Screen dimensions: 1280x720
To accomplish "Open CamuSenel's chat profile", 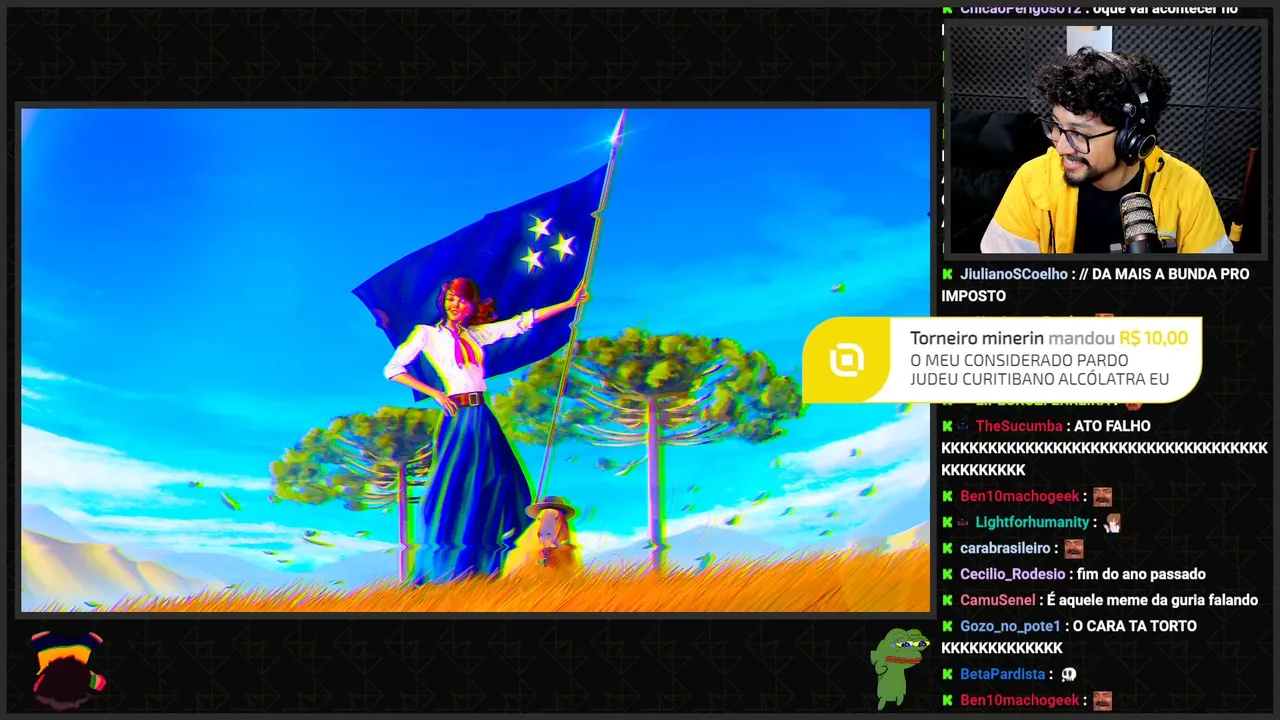I will click(x=997, y=600).
